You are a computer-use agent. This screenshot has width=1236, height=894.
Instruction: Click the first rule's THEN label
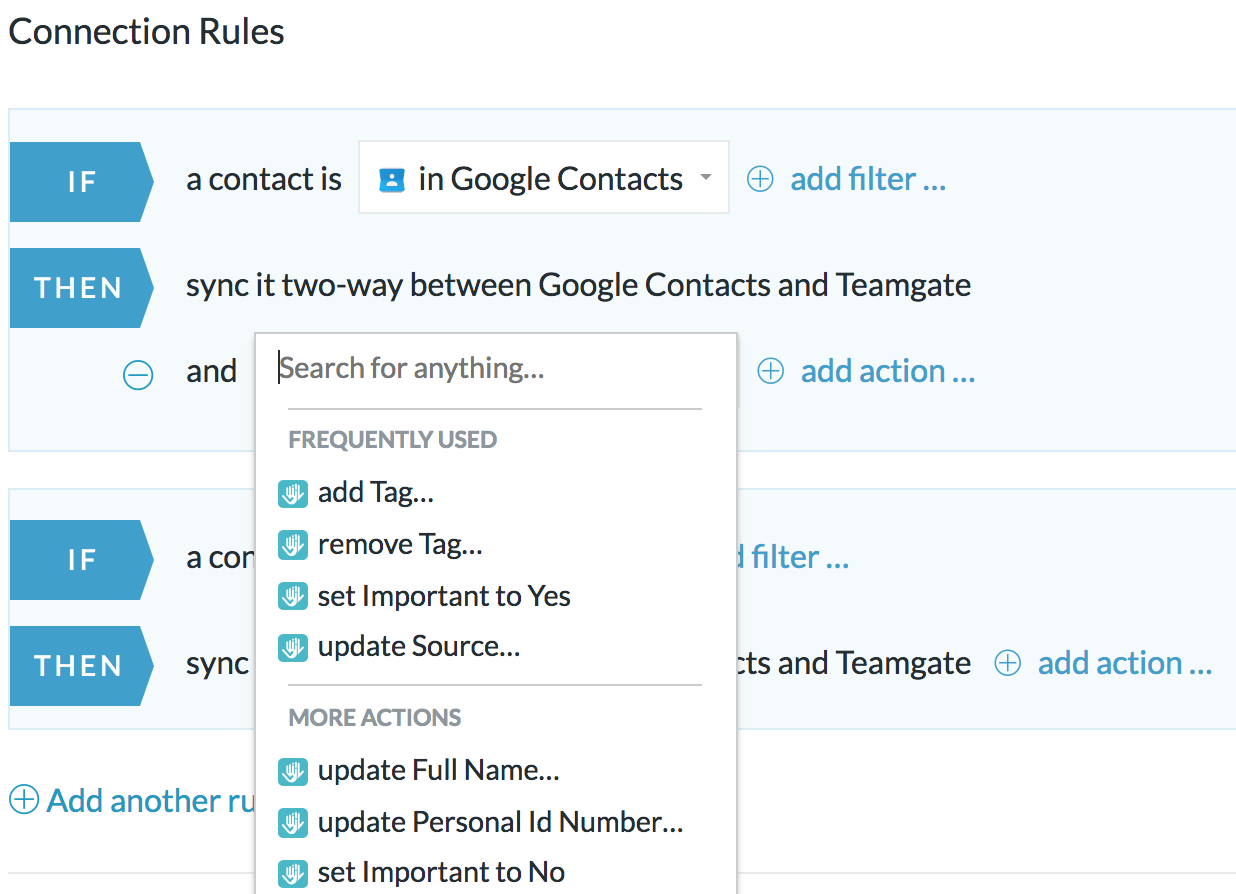pyautogui.click(x=81, y=288)
